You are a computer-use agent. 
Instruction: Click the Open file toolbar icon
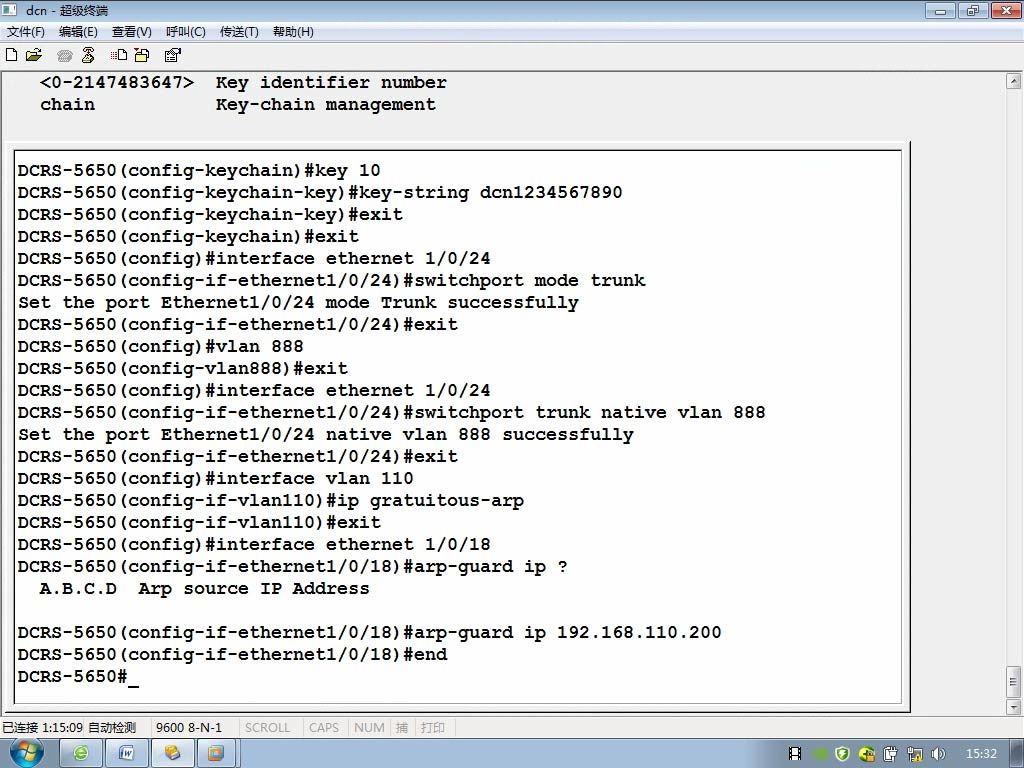(33, 55)
